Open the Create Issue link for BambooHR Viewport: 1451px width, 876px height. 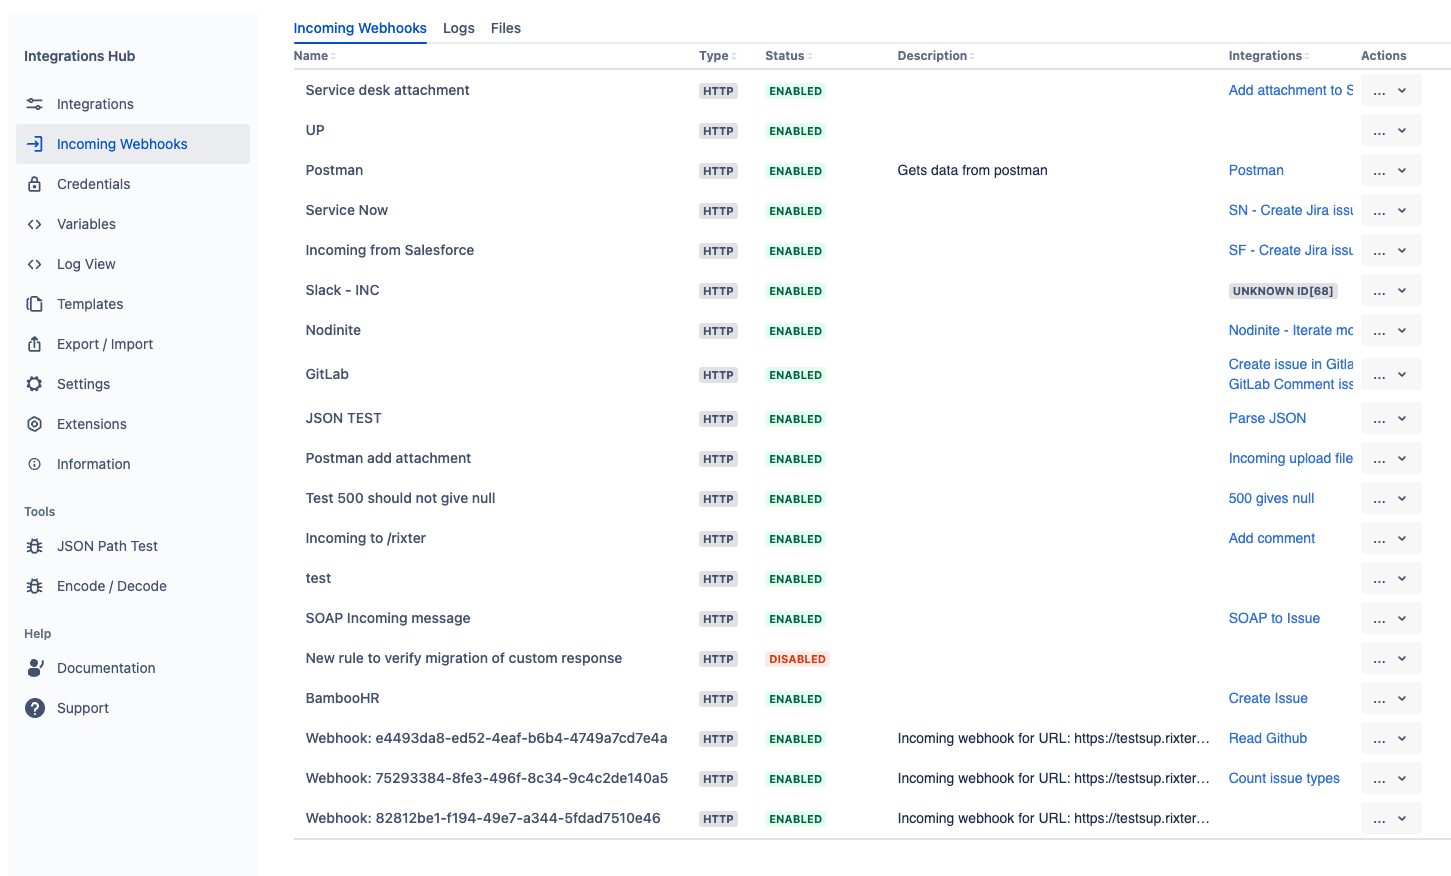(1268, 698)
